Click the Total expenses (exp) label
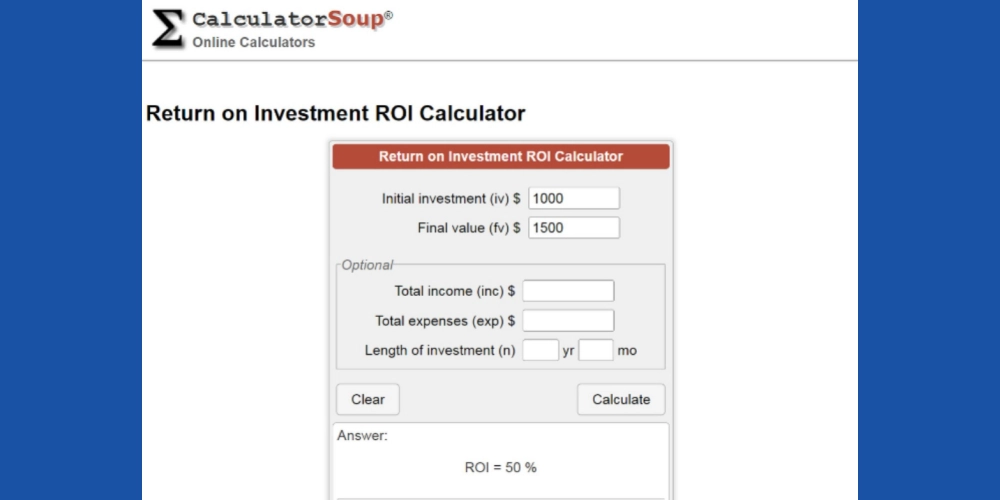 tap(445, 321)
